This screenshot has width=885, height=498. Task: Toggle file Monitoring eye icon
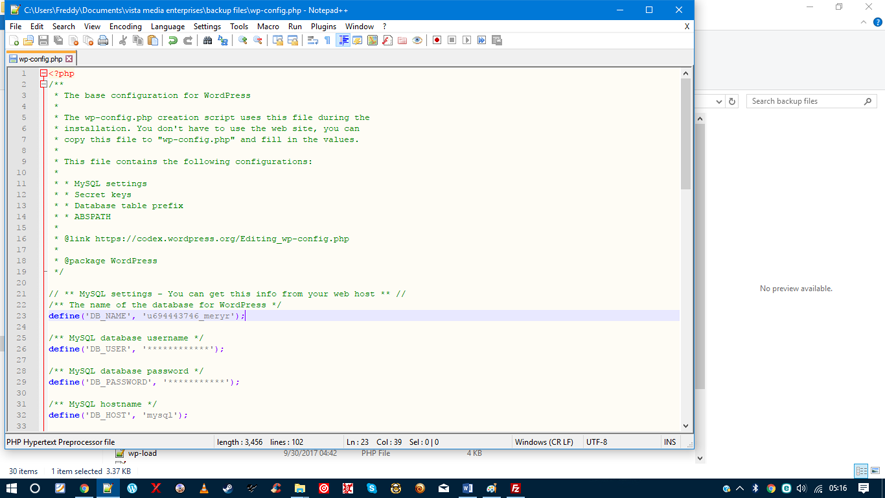click(x=417, y=40)
